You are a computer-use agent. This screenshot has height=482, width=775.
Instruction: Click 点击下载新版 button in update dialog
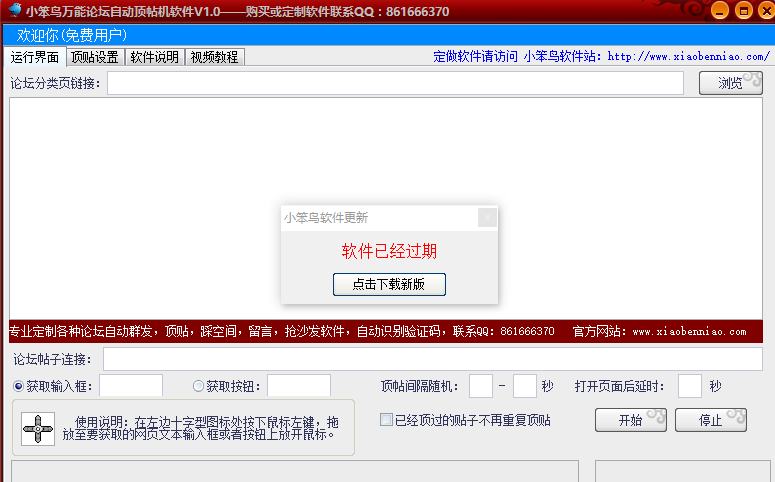[389, 284]
